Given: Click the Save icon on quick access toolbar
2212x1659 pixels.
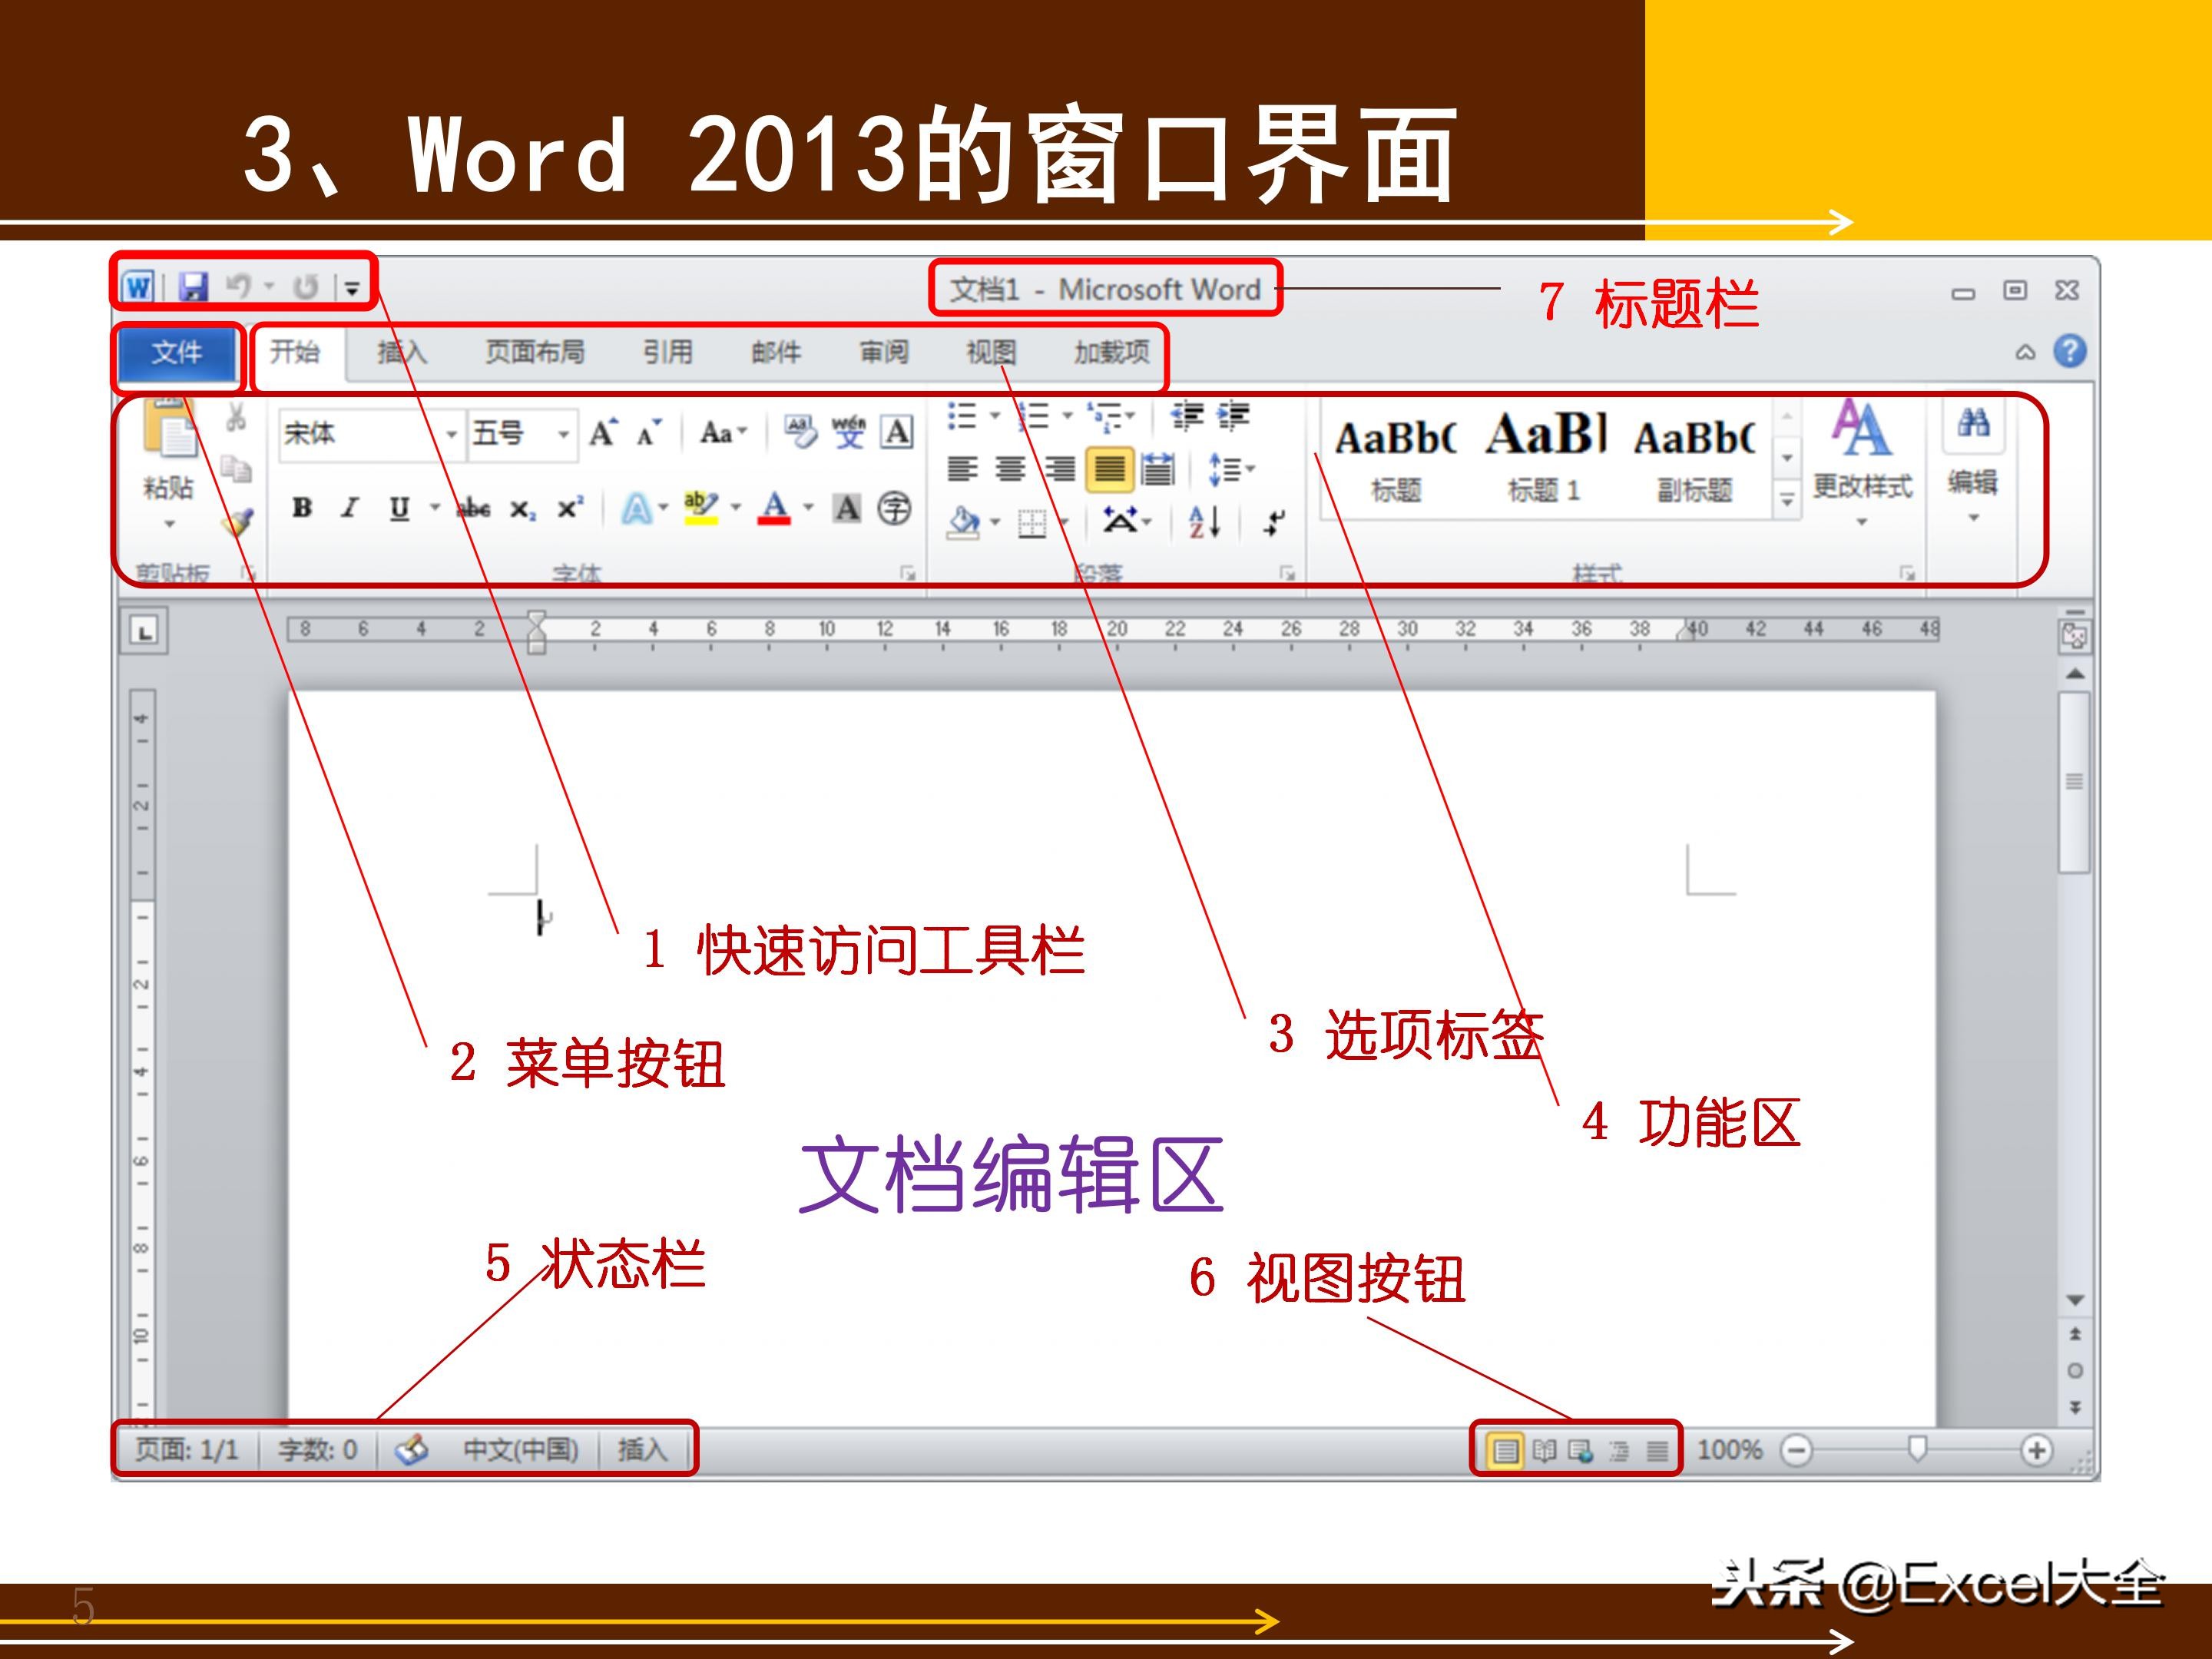Looking at the screenshot, I should [x=196, y=287].
